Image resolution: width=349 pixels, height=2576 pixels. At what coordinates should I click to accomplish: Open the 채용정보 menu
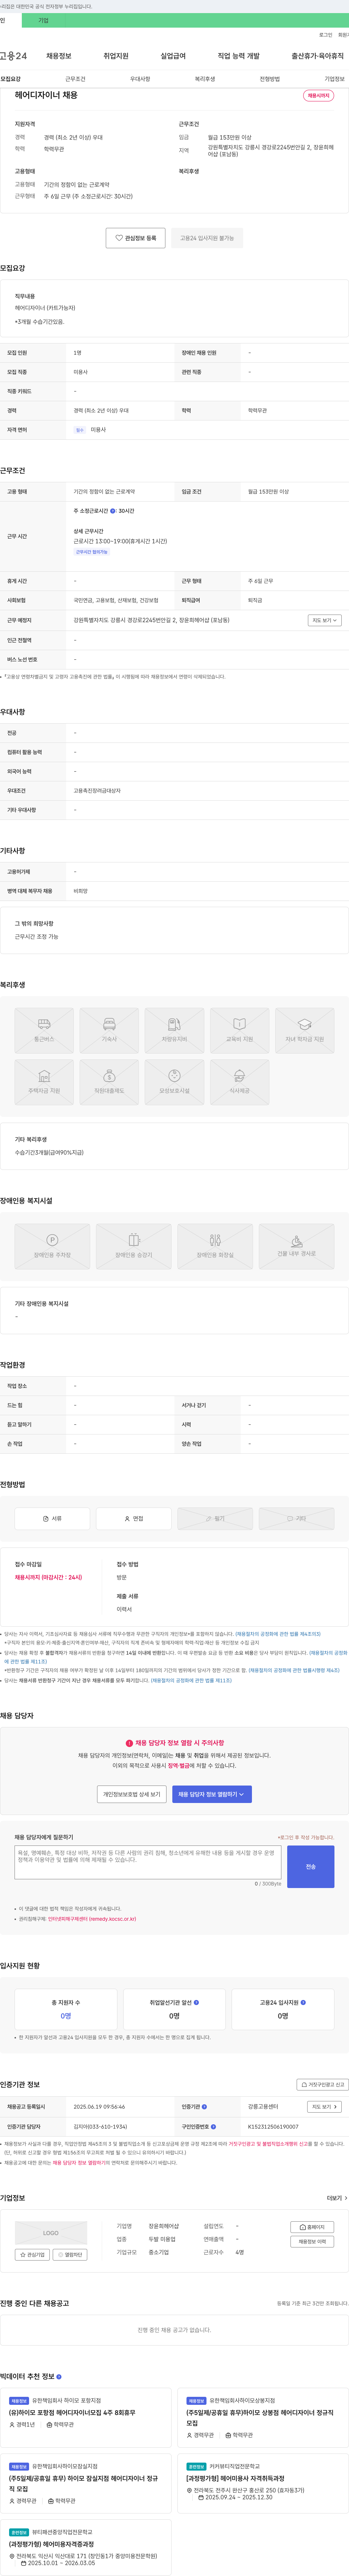click(x=59, y=56)
